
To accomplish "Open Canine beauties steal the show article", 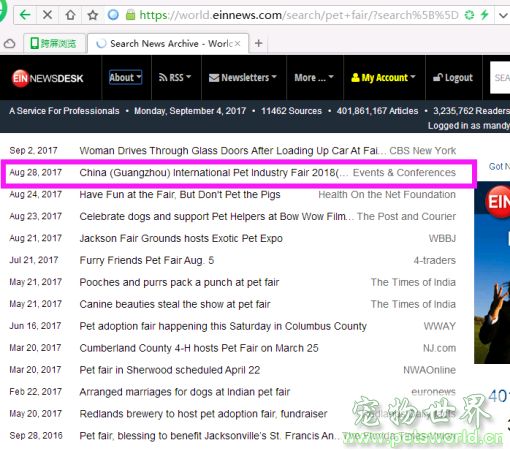I will pos(175,304).
